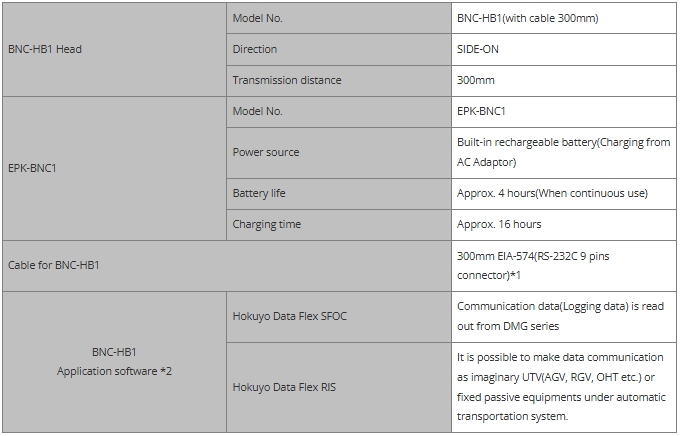Select the "300mm" transmission distance value
680x436 pixels.
click(476, 80)
